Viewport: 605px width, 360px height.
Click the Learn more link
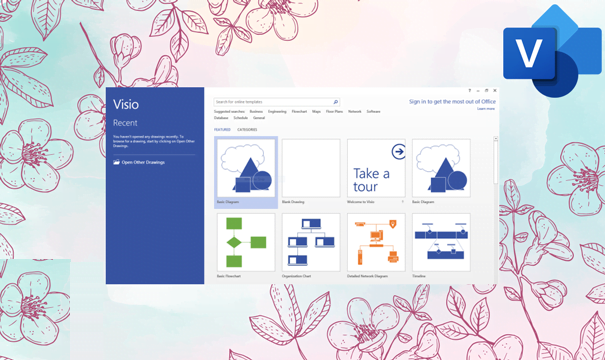[486, 109]
